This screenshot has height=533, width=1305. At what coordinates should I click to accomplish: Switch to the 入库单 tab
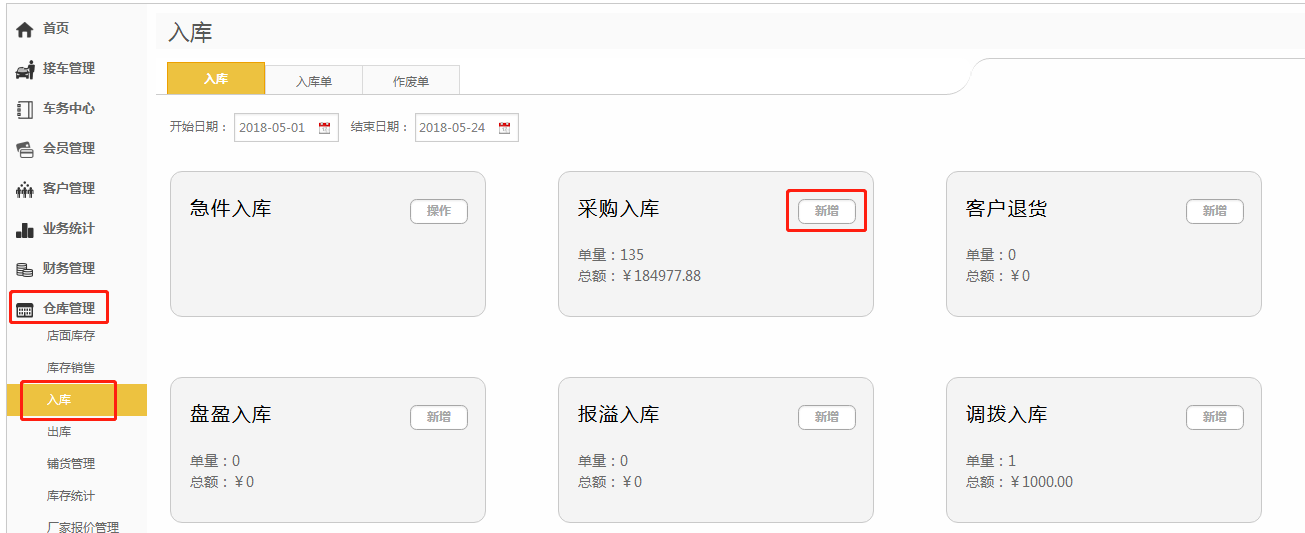313,81
